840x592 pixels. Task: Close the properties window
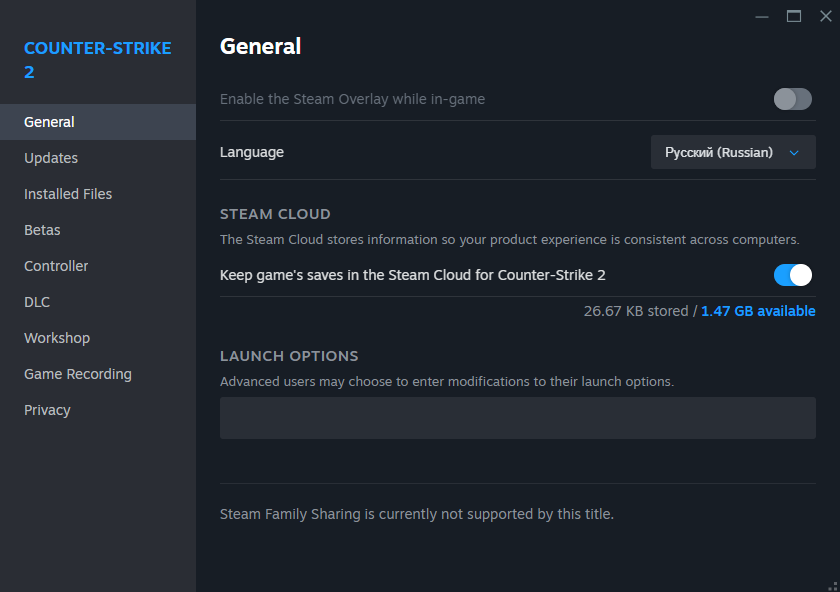(826, 17)
